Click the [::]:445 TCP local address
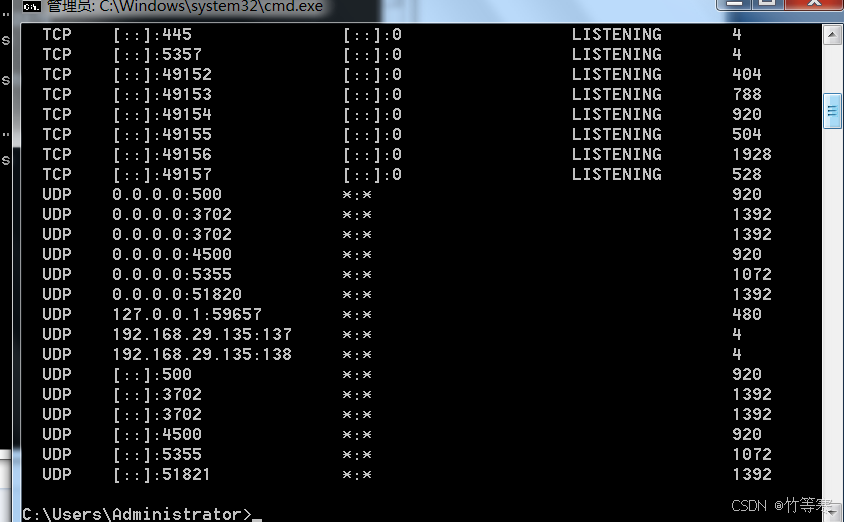This screenshot has height=522, width=844. click(x=152, y=34)
